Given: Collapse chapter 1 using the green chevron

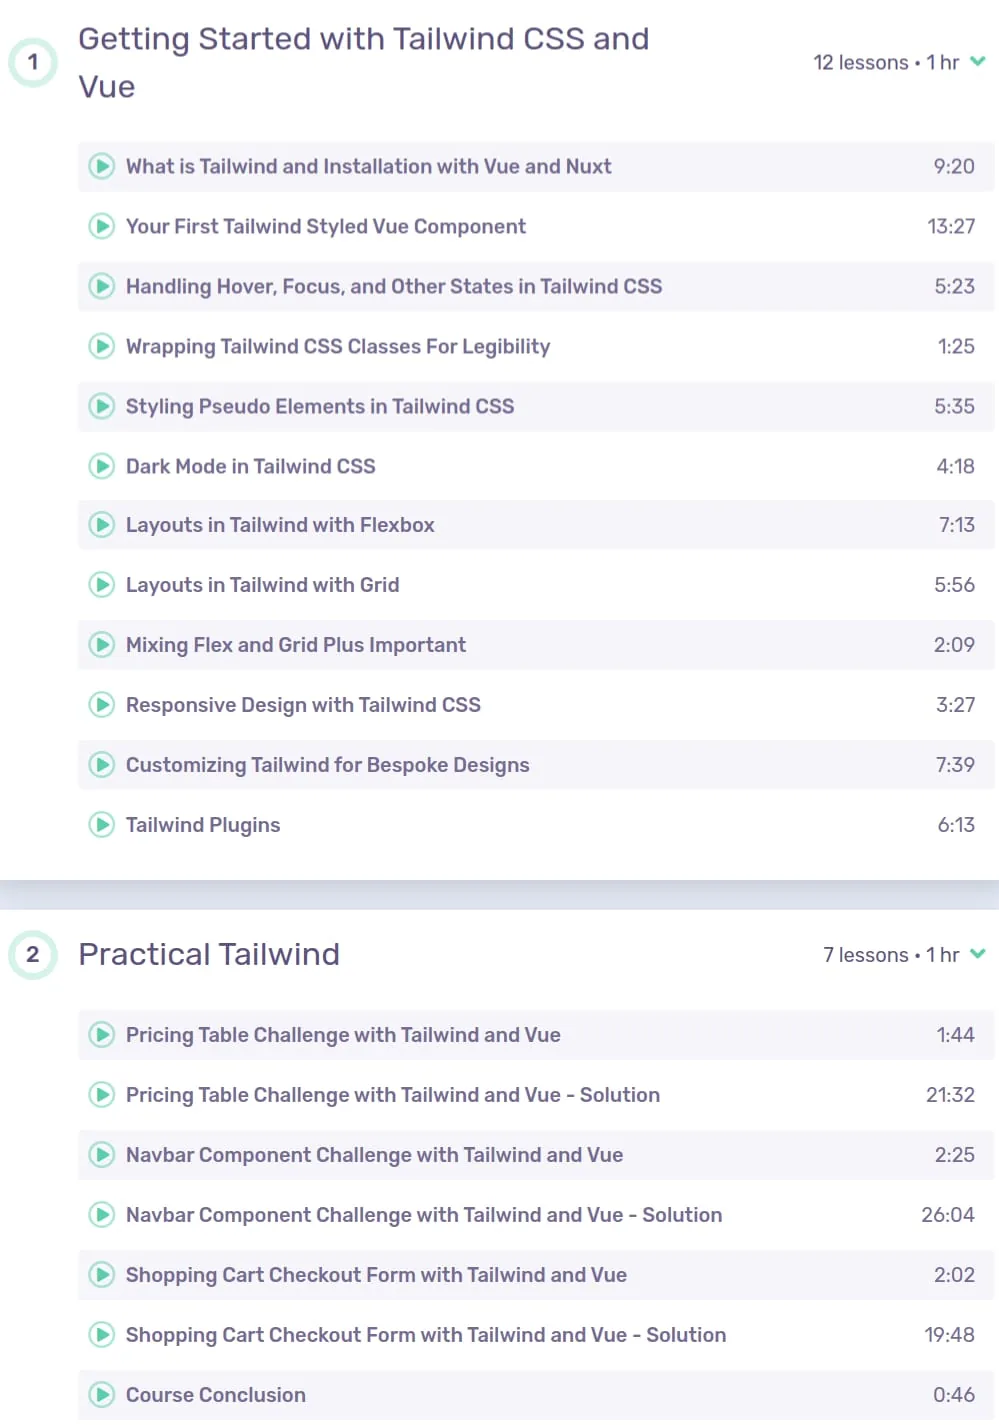Looking at the screenshot, I should point(978,62).
